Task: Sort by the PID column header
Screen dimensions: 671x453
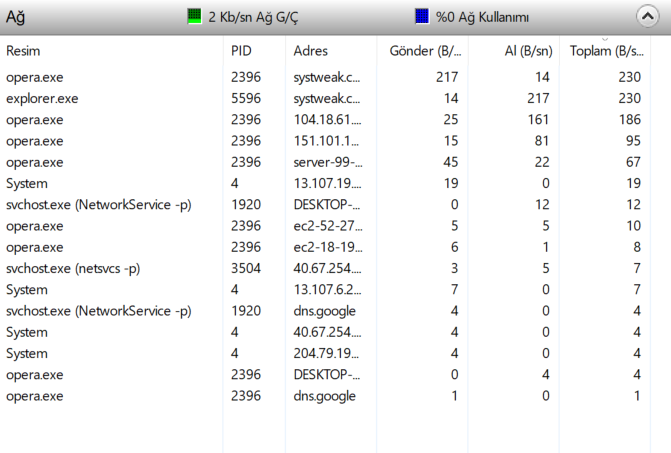Action: 242,51
